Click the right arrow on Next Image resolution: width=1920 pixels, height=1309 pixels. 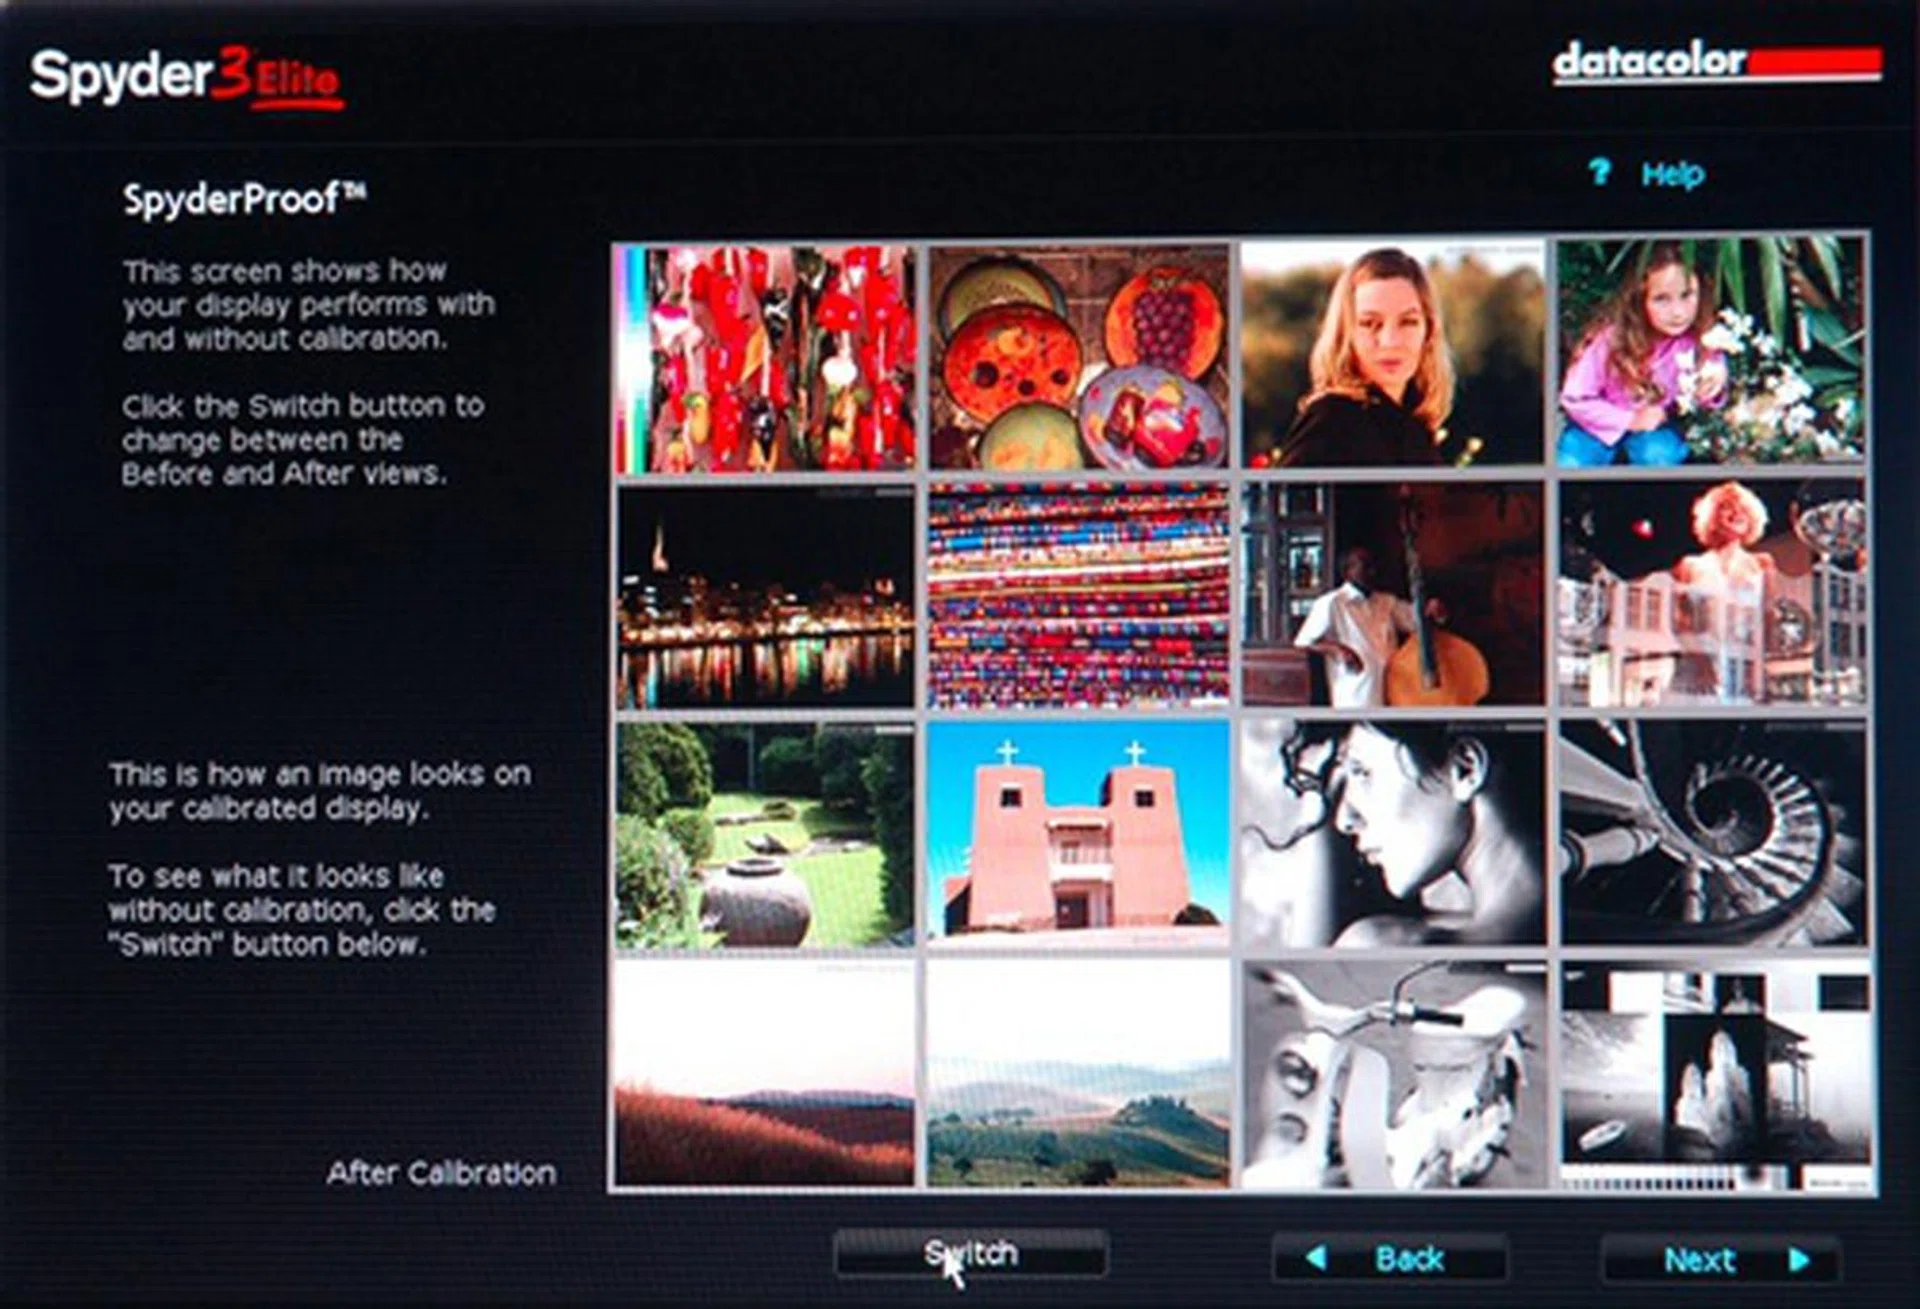[1800, 1259]
